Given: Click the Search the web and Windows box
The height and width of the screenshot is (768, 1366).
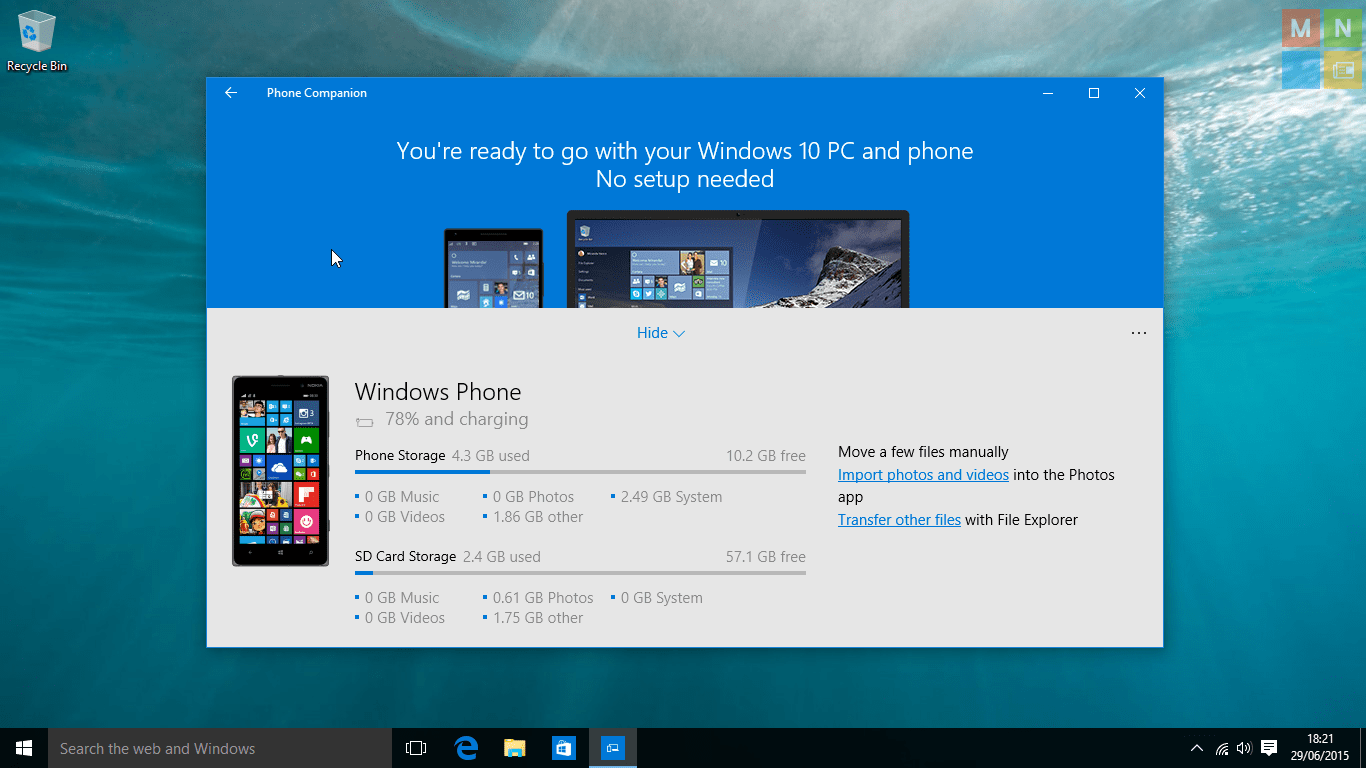Looking at the screenshot, I should click(x=220, y=748).
